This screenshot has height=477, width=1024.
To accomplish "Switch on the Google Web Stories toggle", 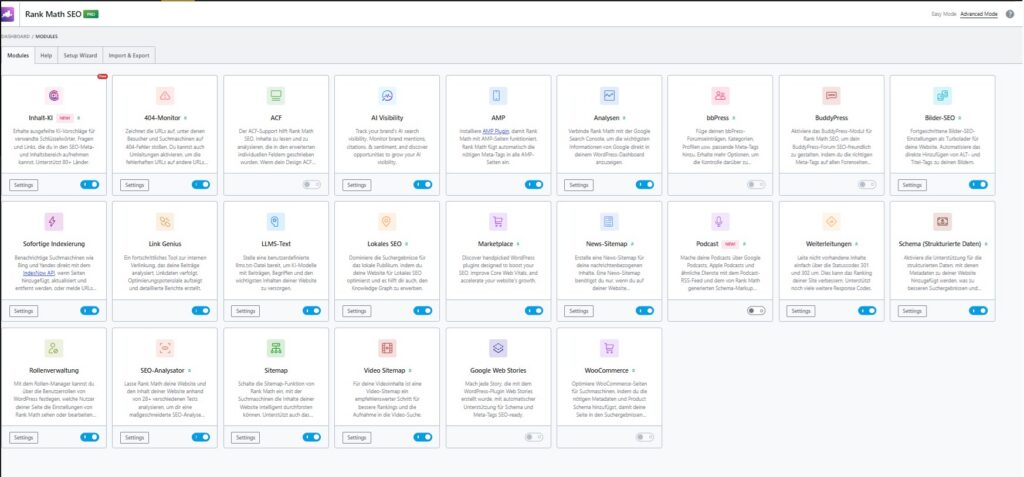I will tap(534, 437).
